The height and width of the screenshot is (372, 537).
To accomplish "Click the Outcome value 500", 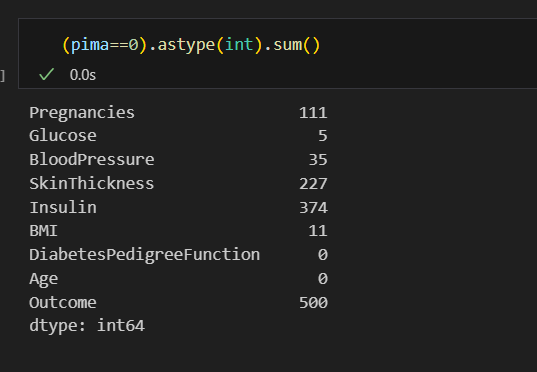I will (313, 303).
